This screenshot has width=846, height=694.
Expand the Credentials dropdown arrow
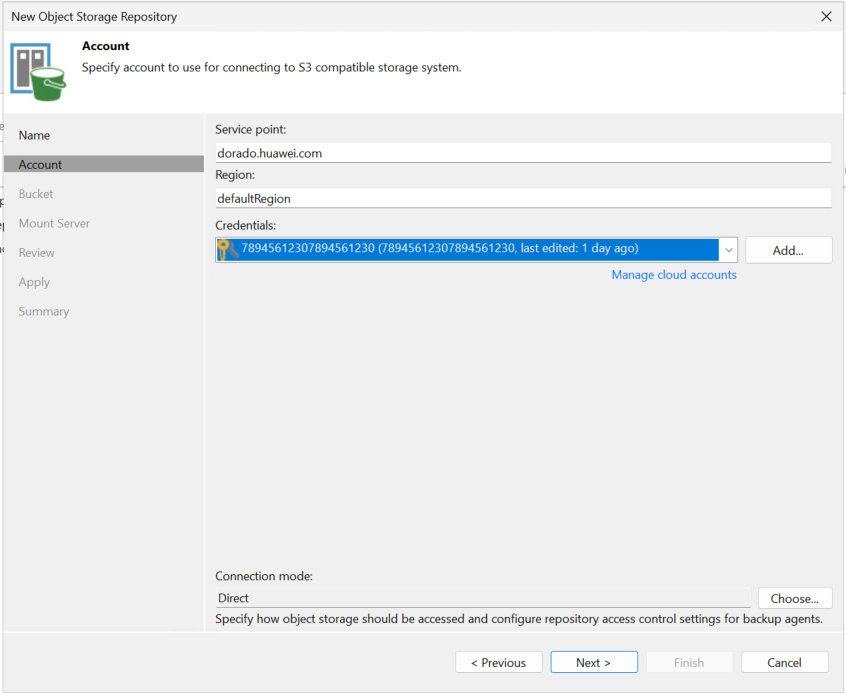tap(728, 250)
